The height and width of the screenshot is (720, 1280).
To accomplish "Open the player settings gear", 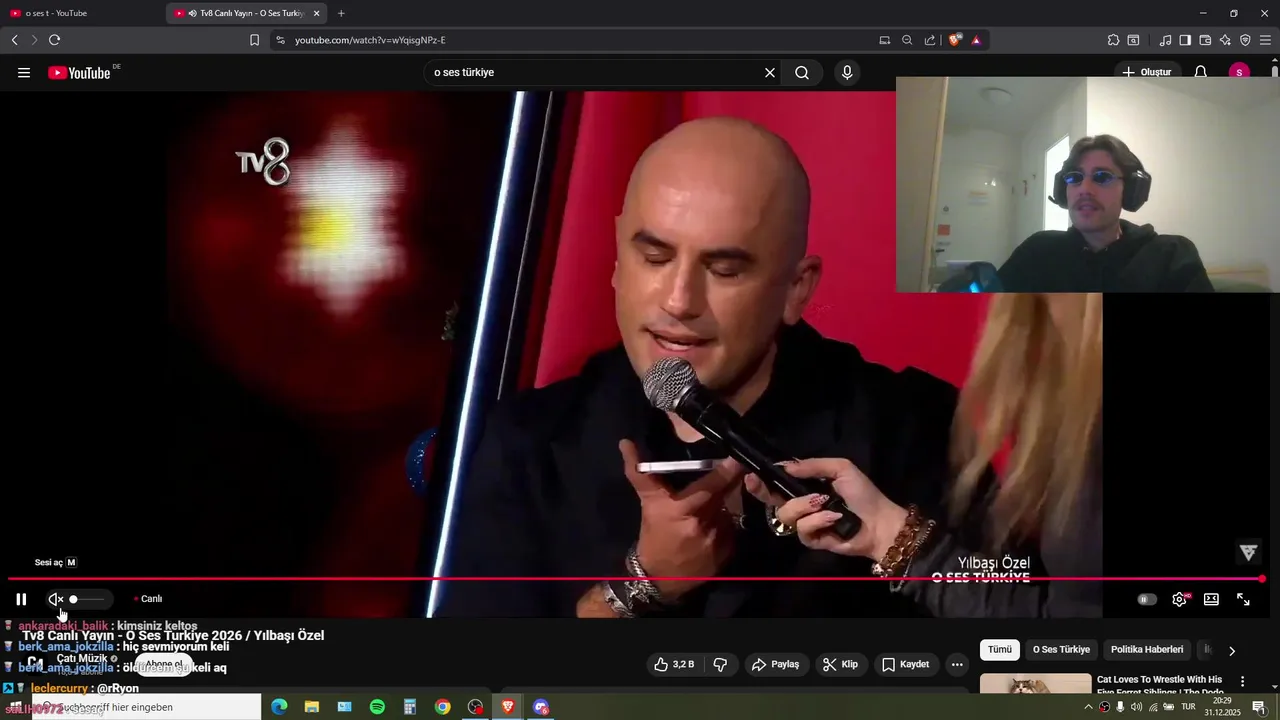I will [1180, 599].
